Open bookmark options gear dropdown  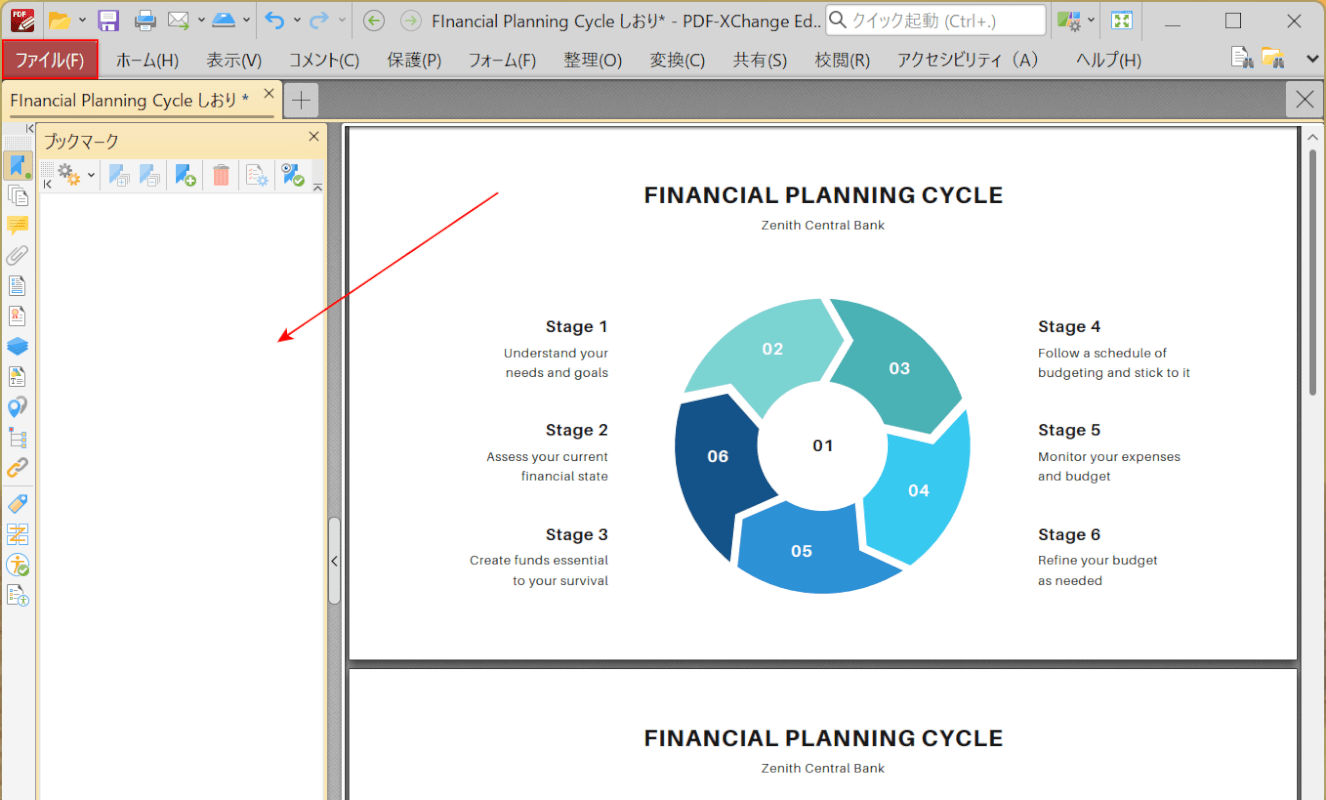coord(76,176)
